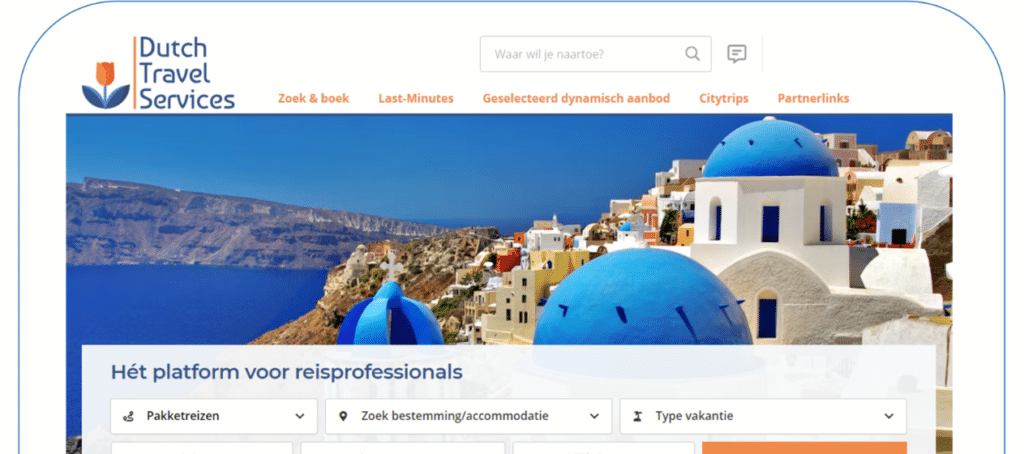The width and height of the screenshot is (1024, 454).
Task: Click chevron of destination/accommodatie selector
Action: (594, 416)
